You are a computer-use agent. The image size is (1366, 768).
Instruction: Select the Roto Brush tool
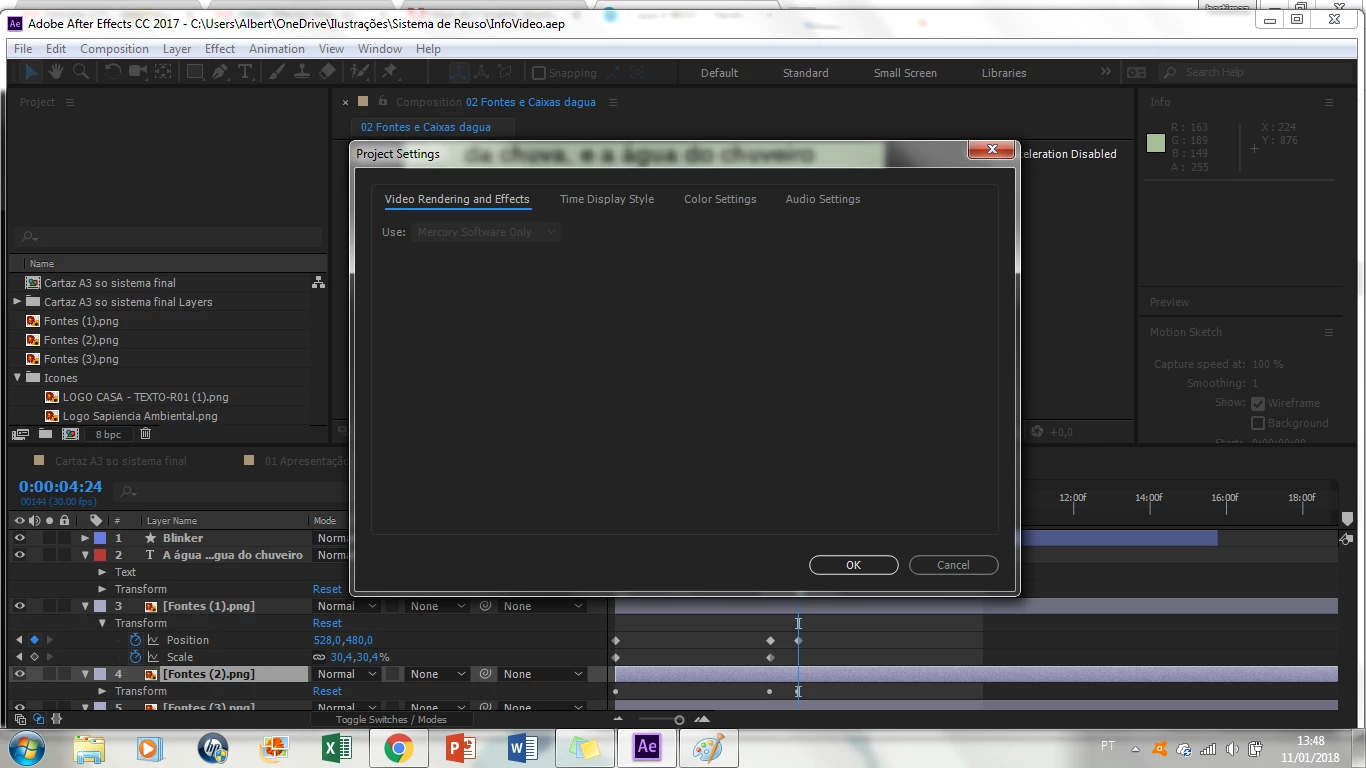click(360, 72)
